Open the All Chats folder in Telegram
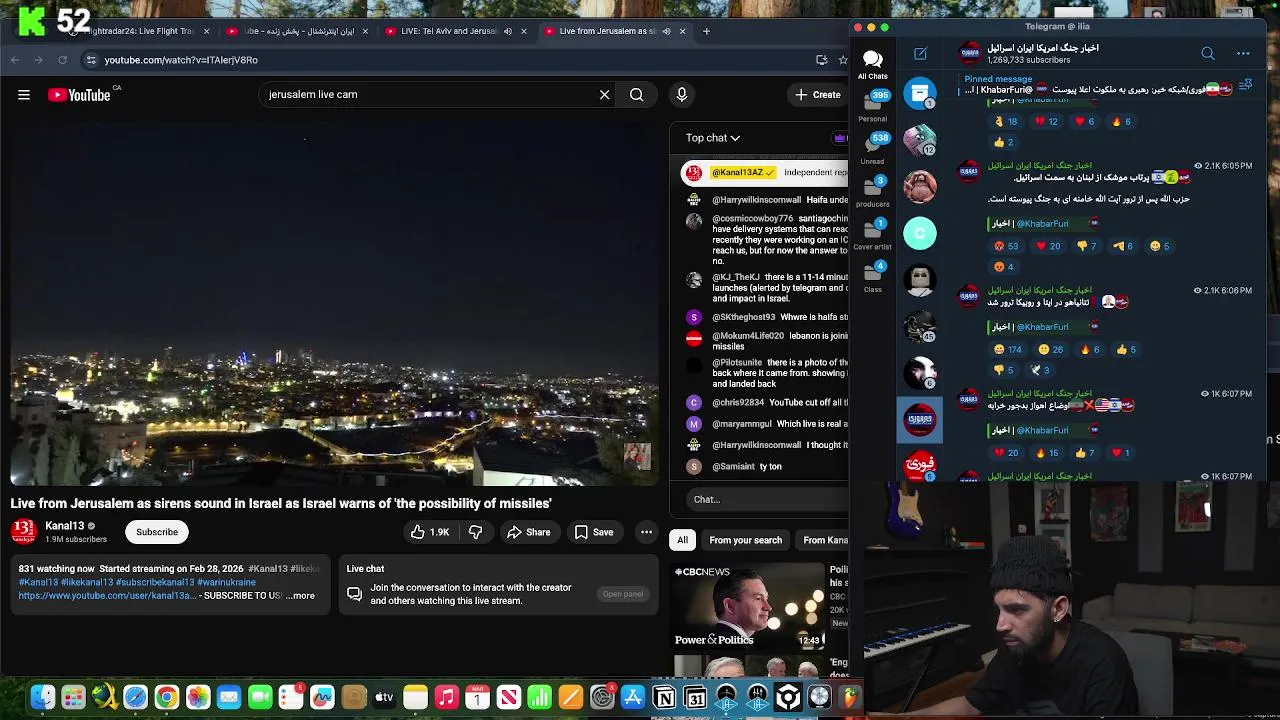This screenshot has height=720, width=1280. click(872, 65)
